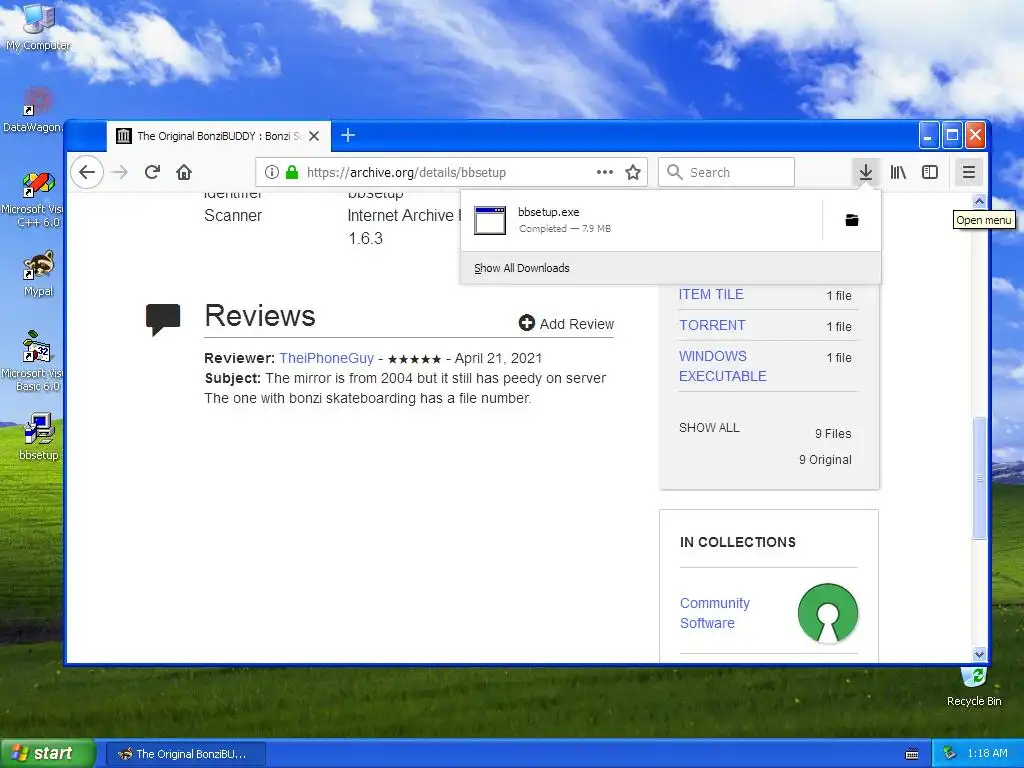Click the Community Software green logo
The image size is (1024, 768).
827,613
